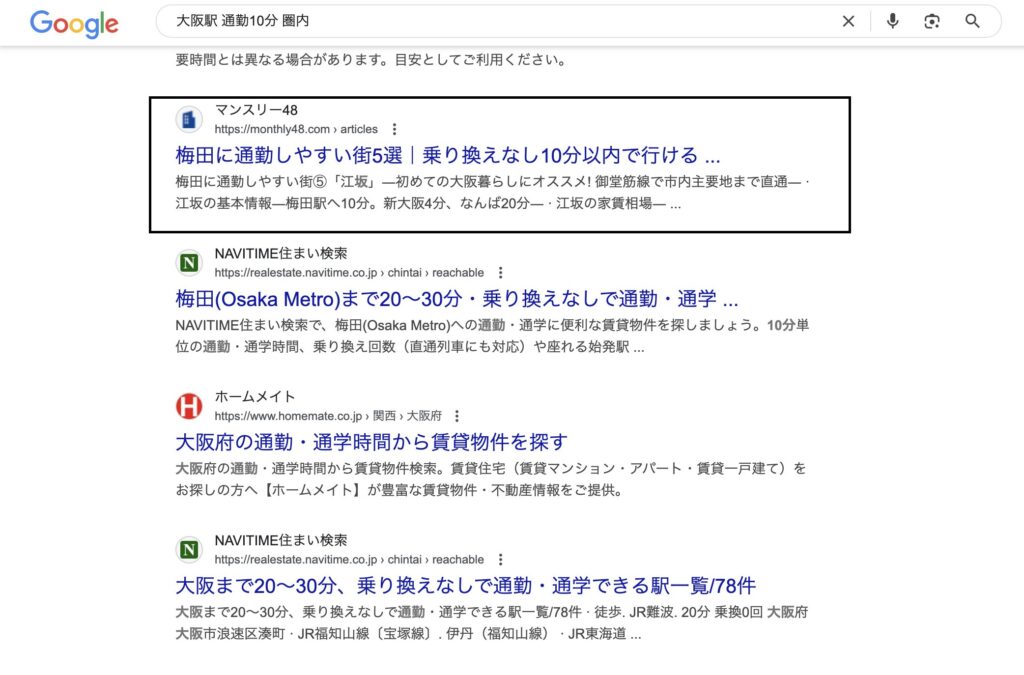Click NAVITIME favicon above the 梅田(Osaka Metro) result
The width and height of the screenshot is (1024, 675).
tap(189, 263)
